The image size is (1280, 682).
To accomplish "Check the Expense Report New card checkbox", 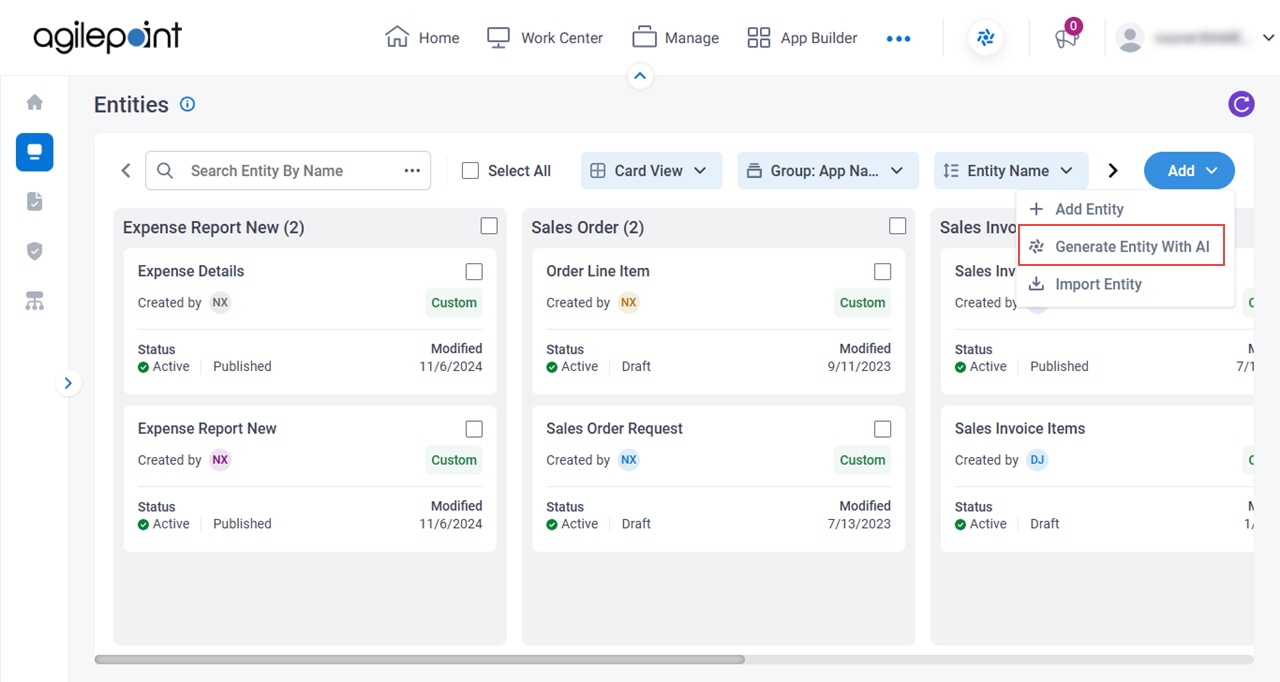I will click(x=474, y=429).
